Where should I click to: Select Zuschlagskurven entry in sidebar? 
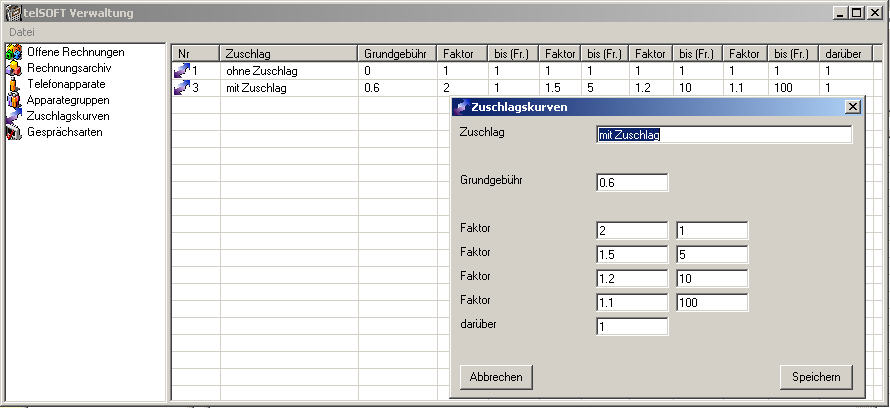(68, 116)
